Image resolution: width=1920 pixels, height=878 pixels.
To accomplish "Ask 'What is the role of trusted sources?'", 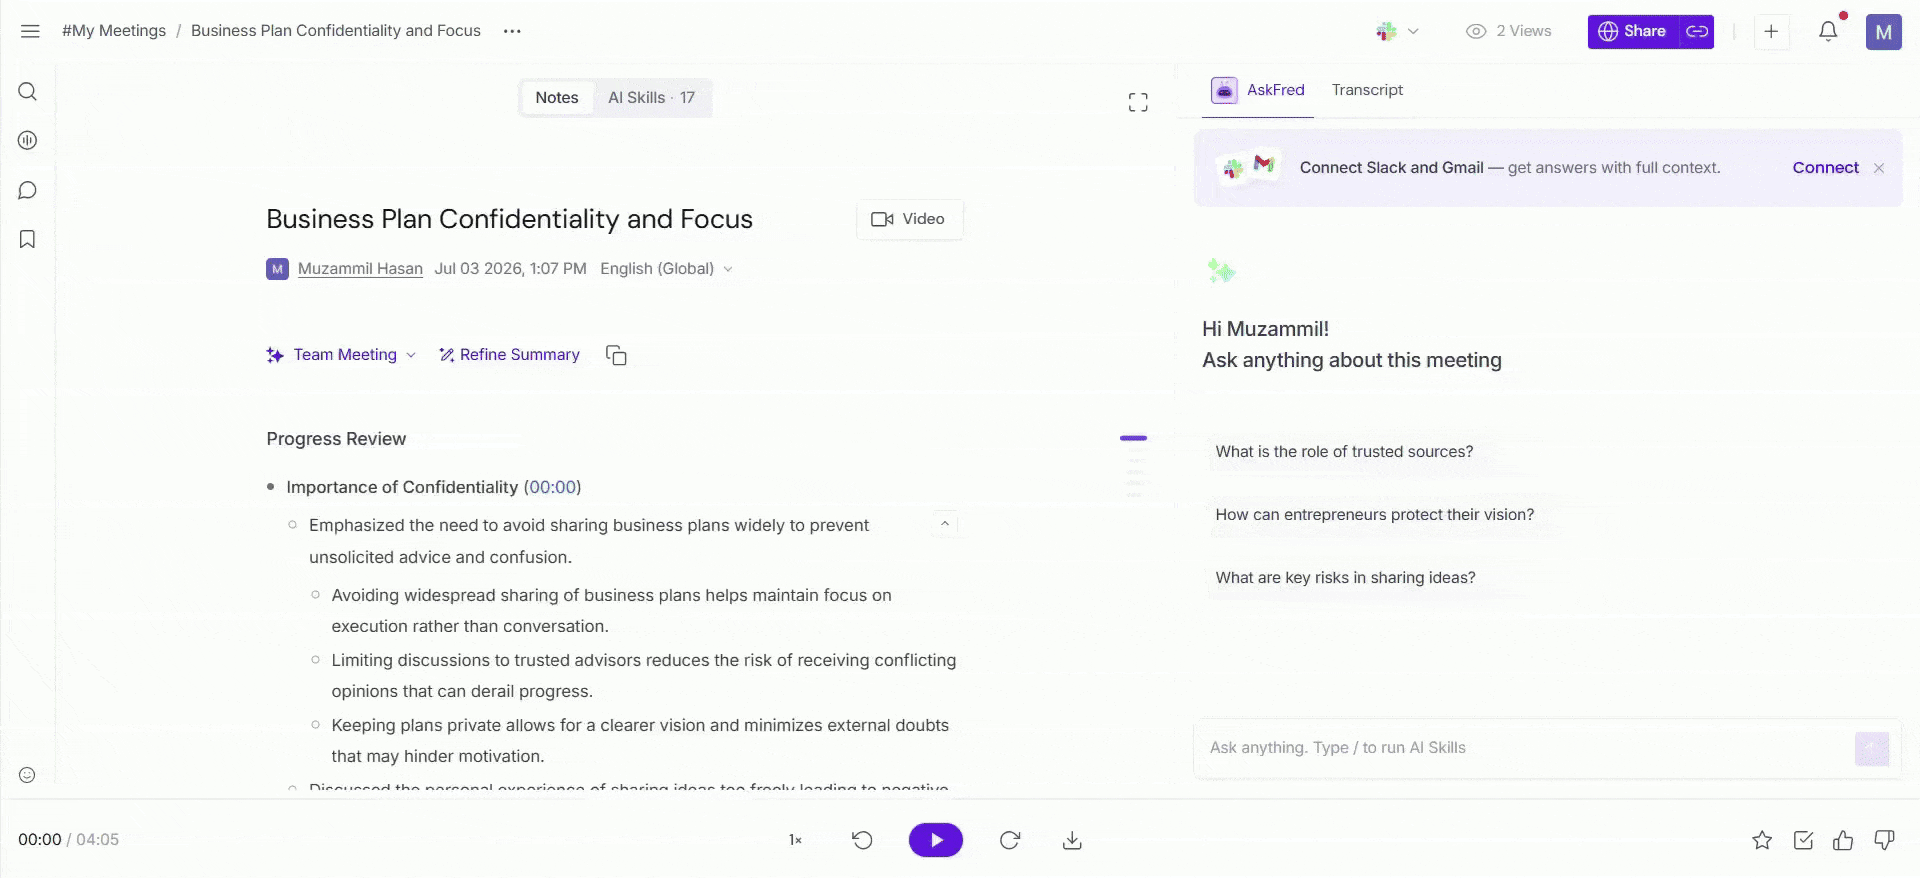I will pyautogui.click(x=1344, y=452).
